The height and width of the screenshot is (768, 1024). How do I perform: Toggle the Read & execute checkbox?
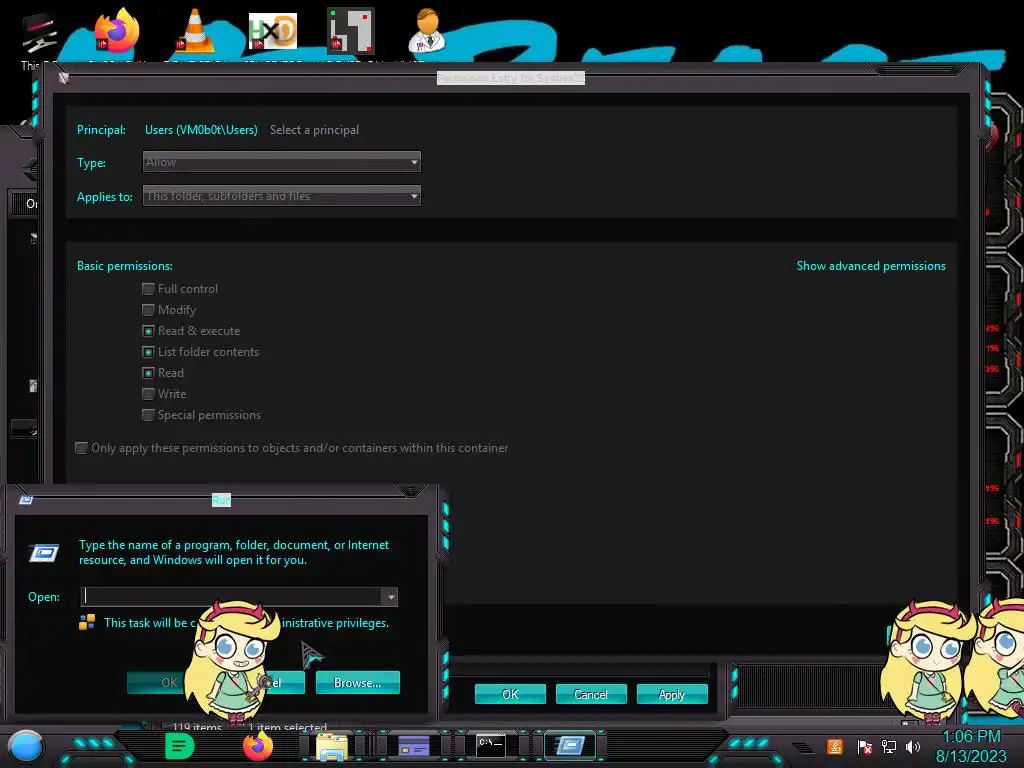(148, 331)
